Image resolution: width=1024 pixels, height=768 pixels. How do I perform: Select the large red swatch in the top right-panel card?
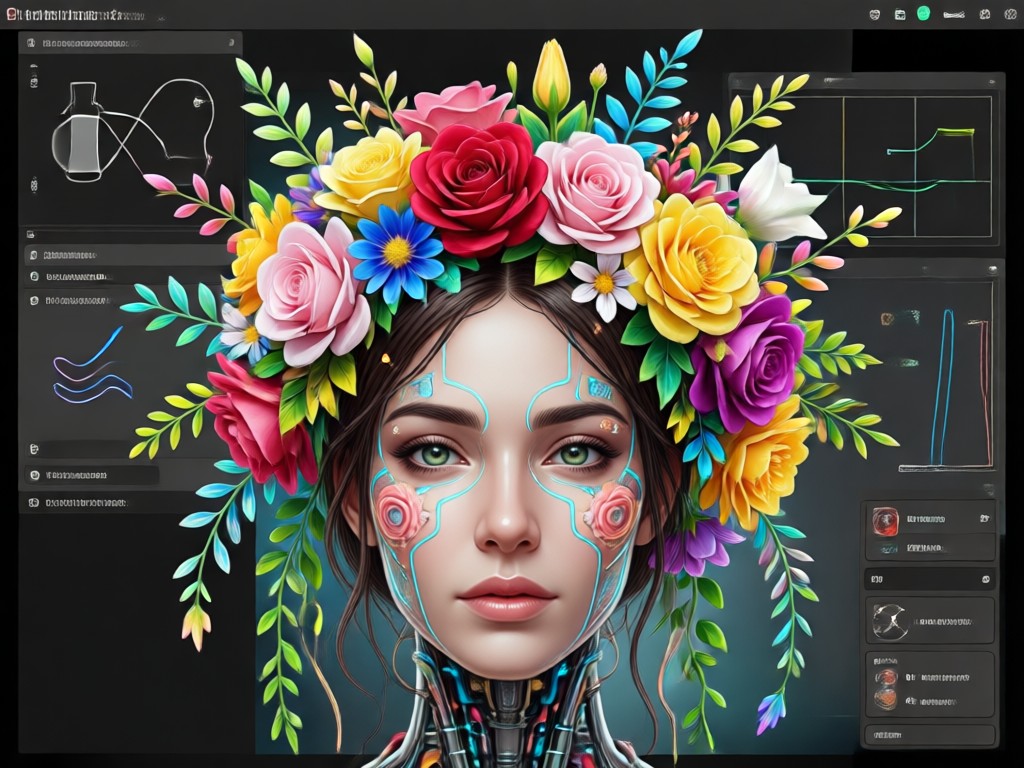[886, 520]
